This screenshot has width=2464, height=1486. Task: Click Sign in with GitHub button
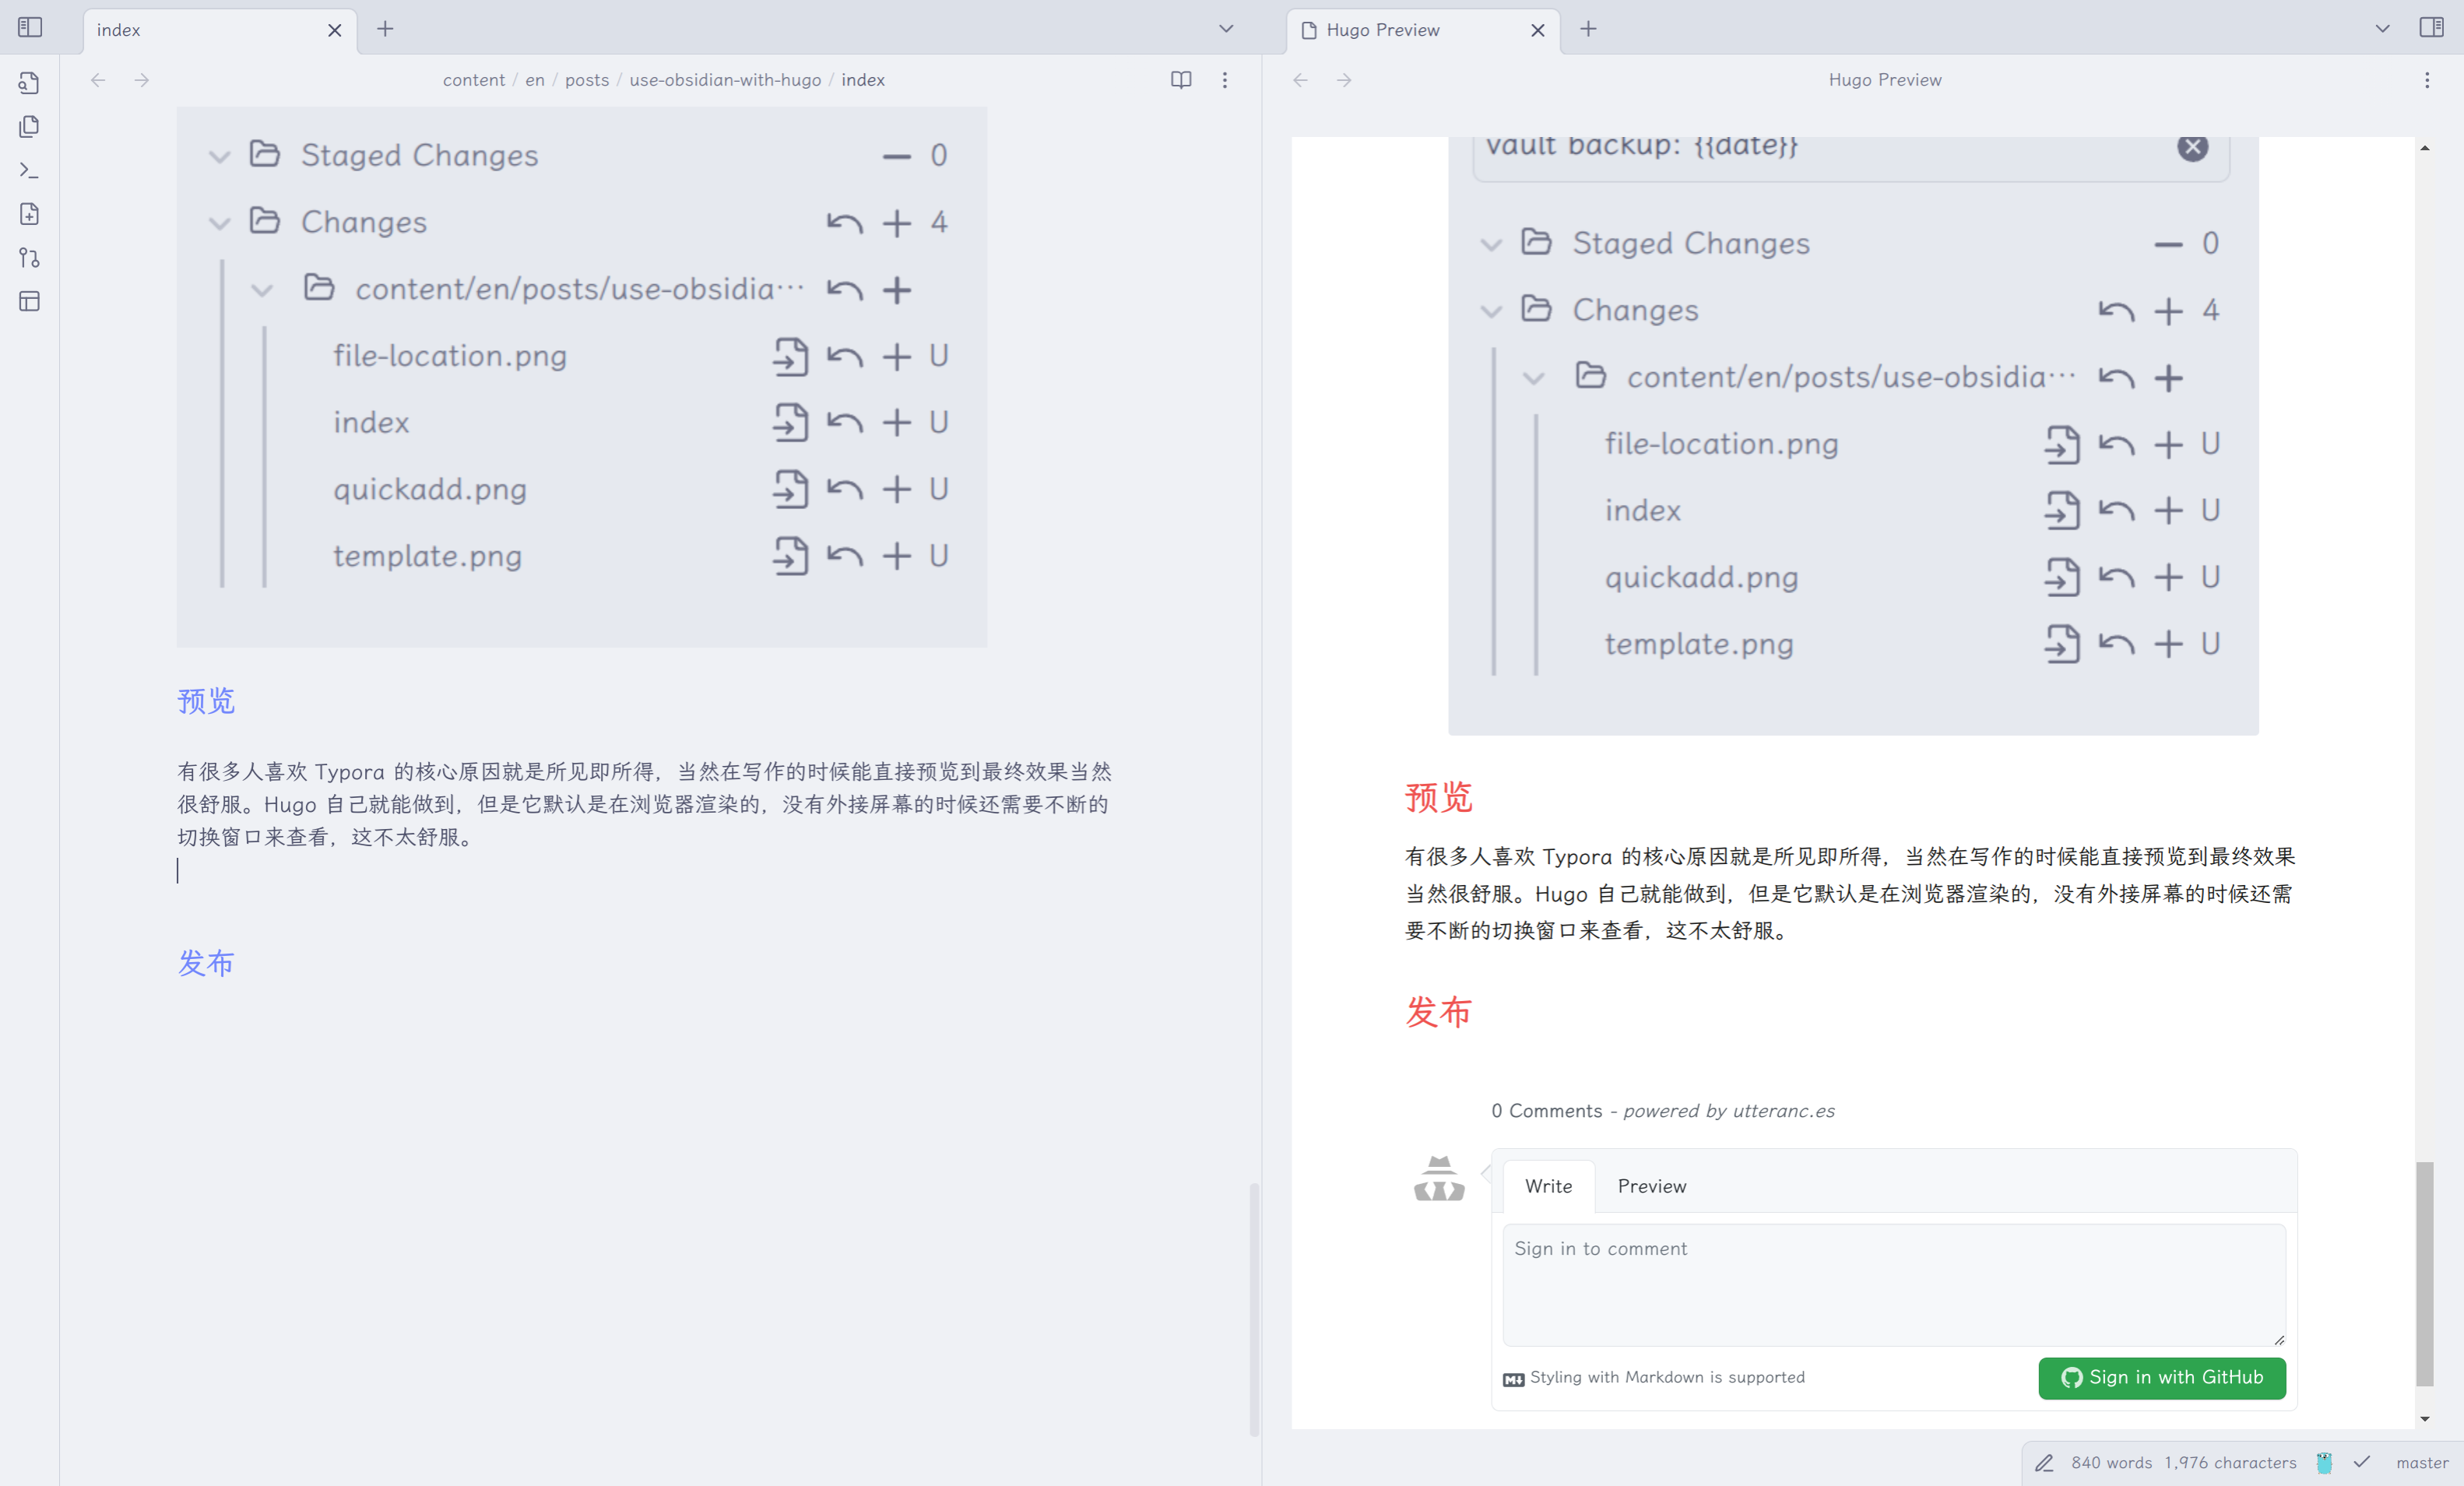click(2161, 1377)
